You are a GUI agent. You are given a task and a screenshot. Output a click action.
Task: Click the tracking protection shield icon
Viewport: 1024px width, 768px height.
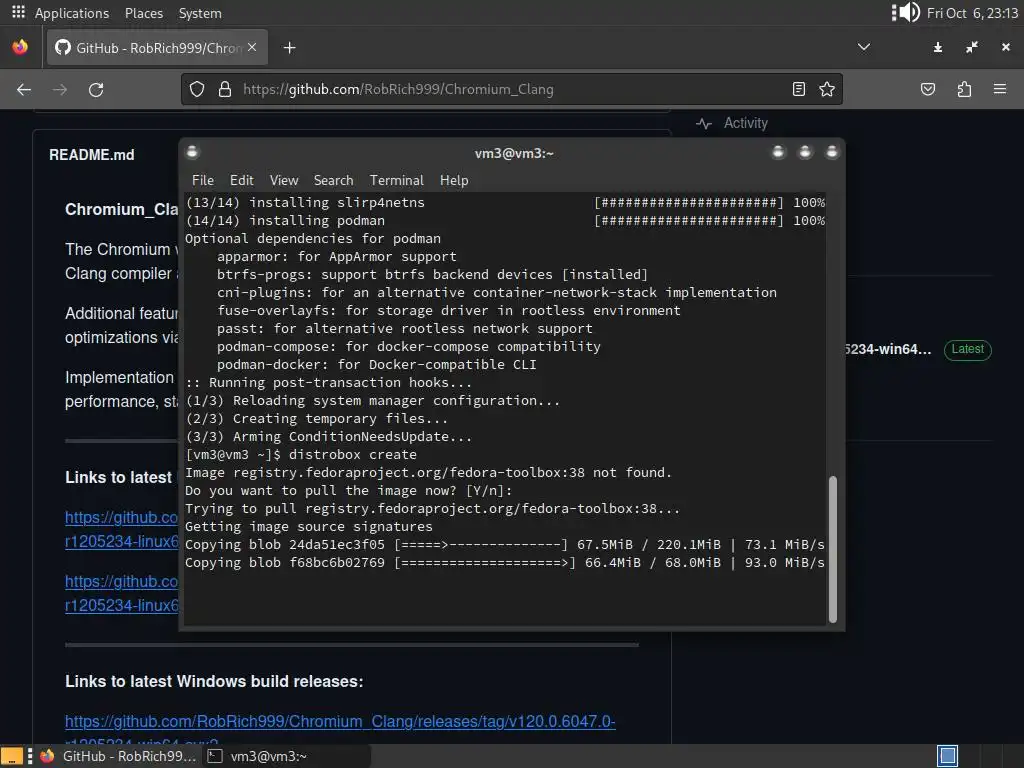pyautogui.click(x=197, y=89)
